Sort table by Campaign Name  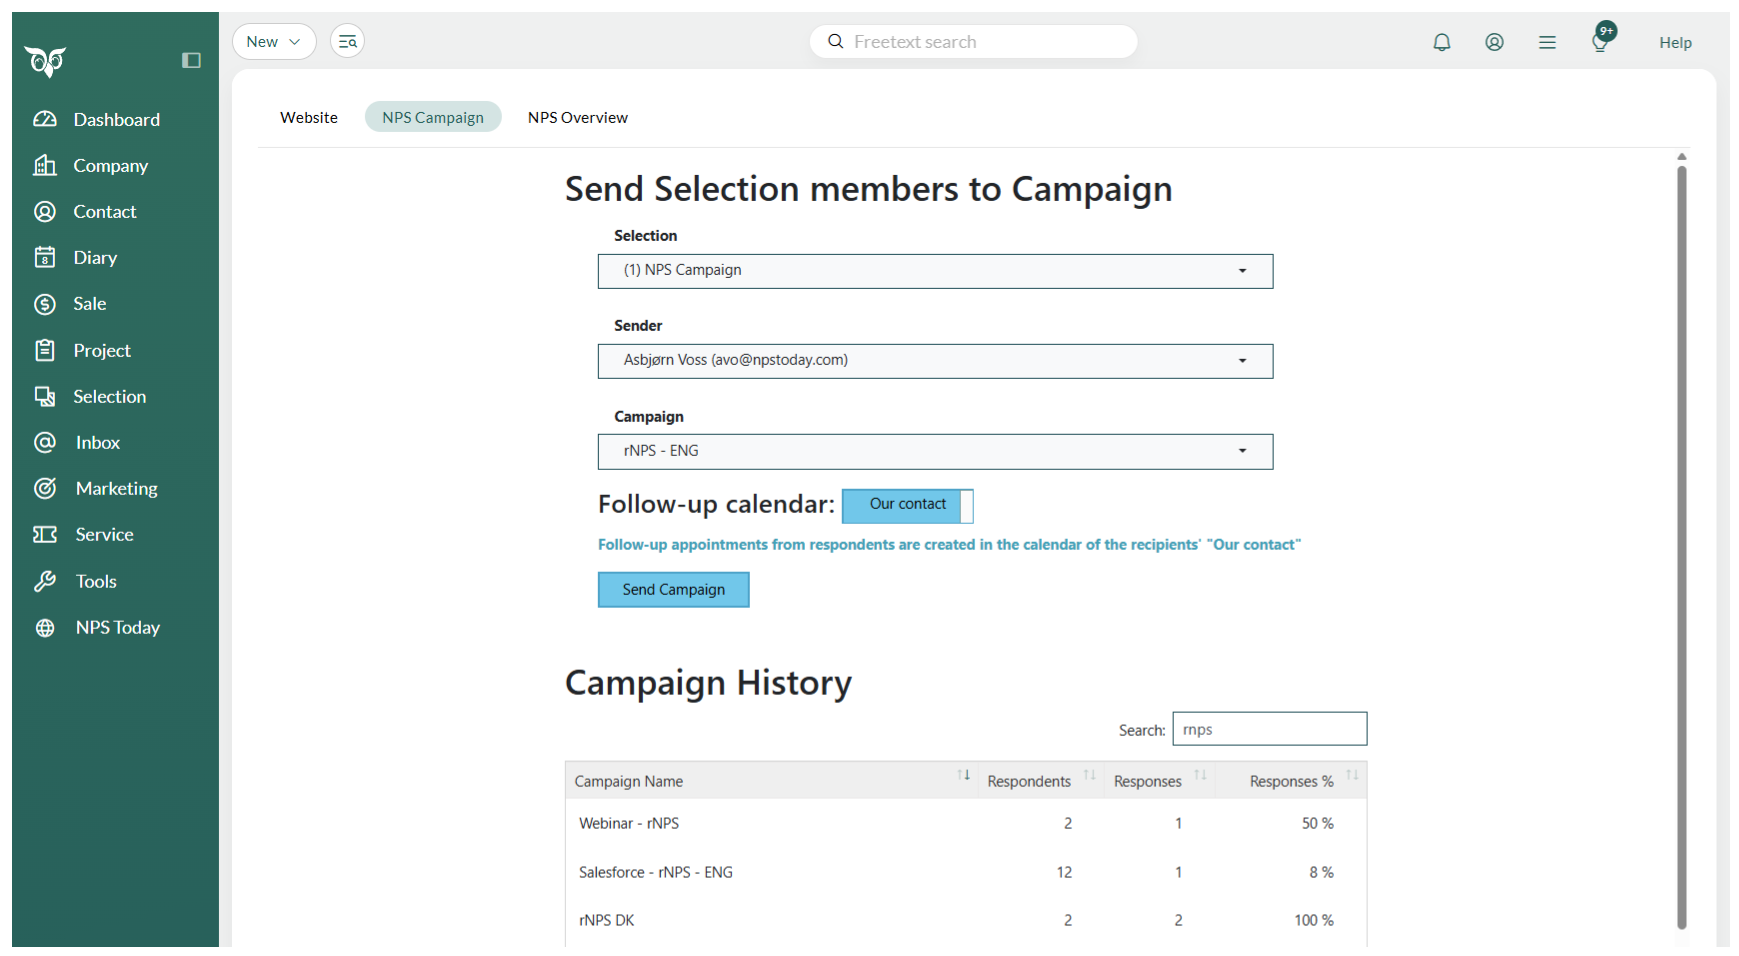click(963, 776)
